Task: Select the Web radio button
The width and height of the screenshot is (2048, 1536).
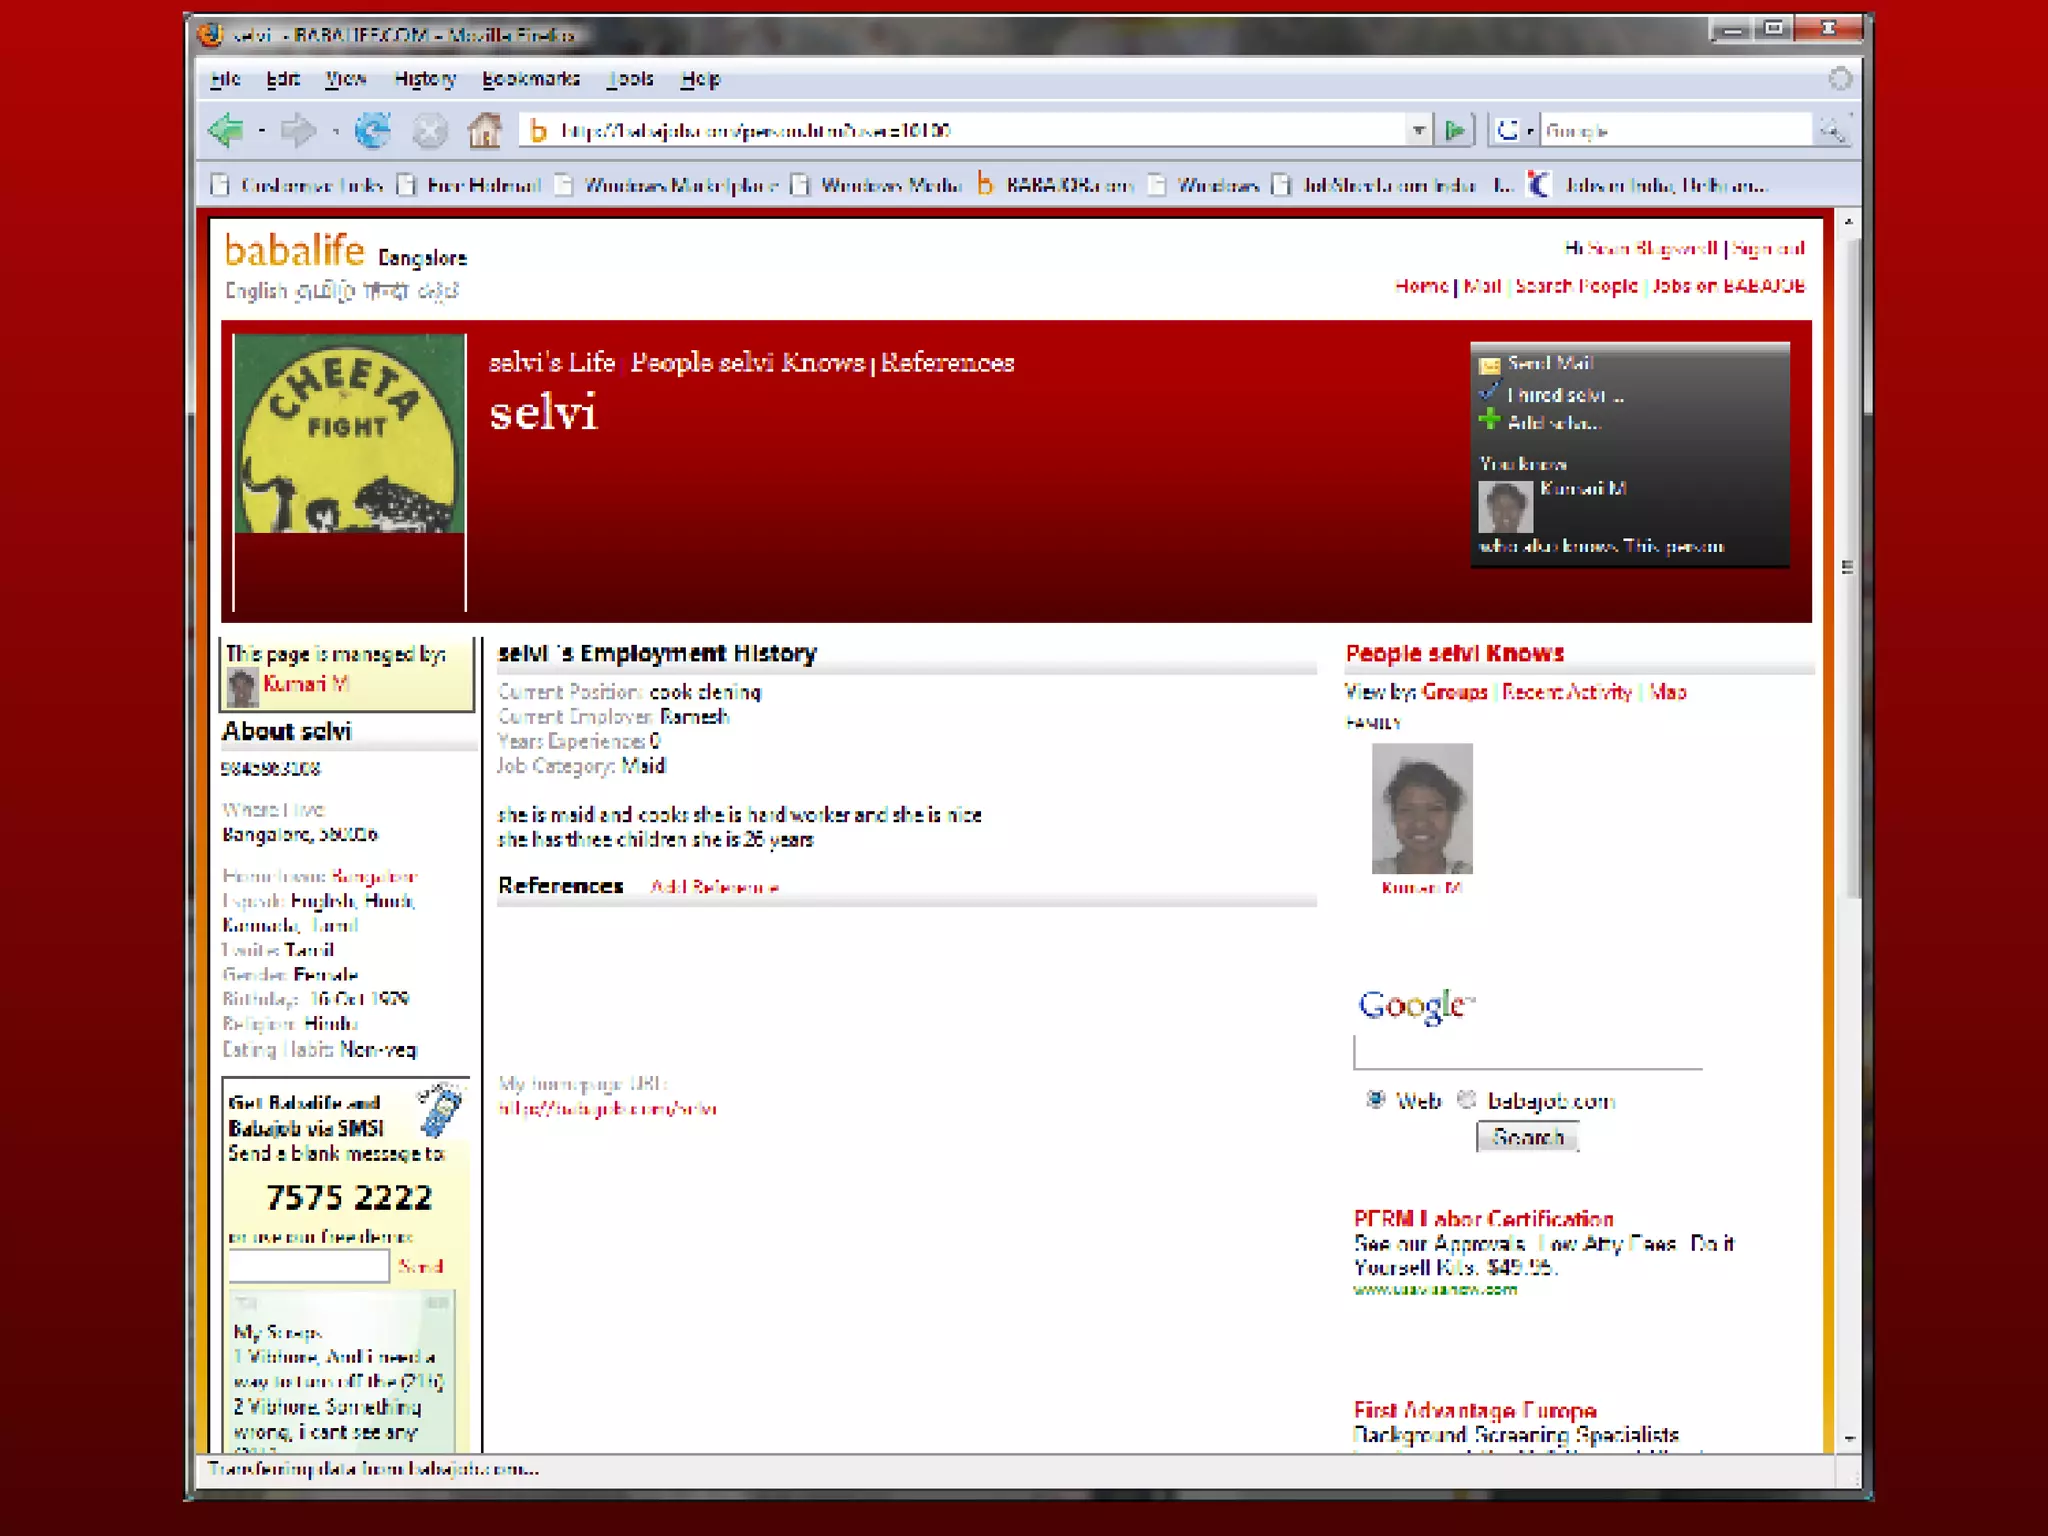Action: [1376, 1100]
